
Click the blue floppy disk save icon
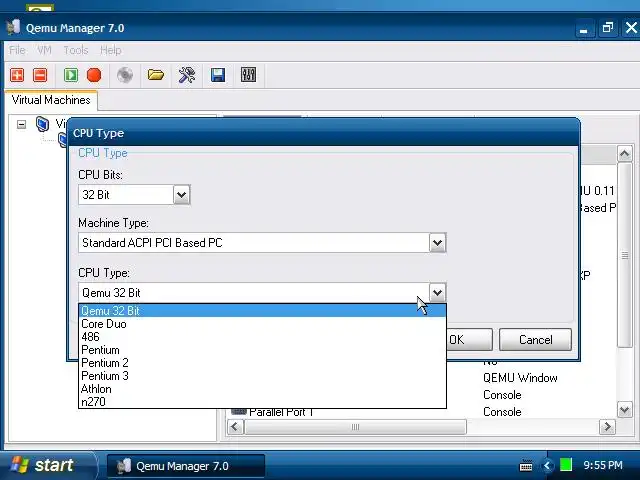(x=218, y=75)
